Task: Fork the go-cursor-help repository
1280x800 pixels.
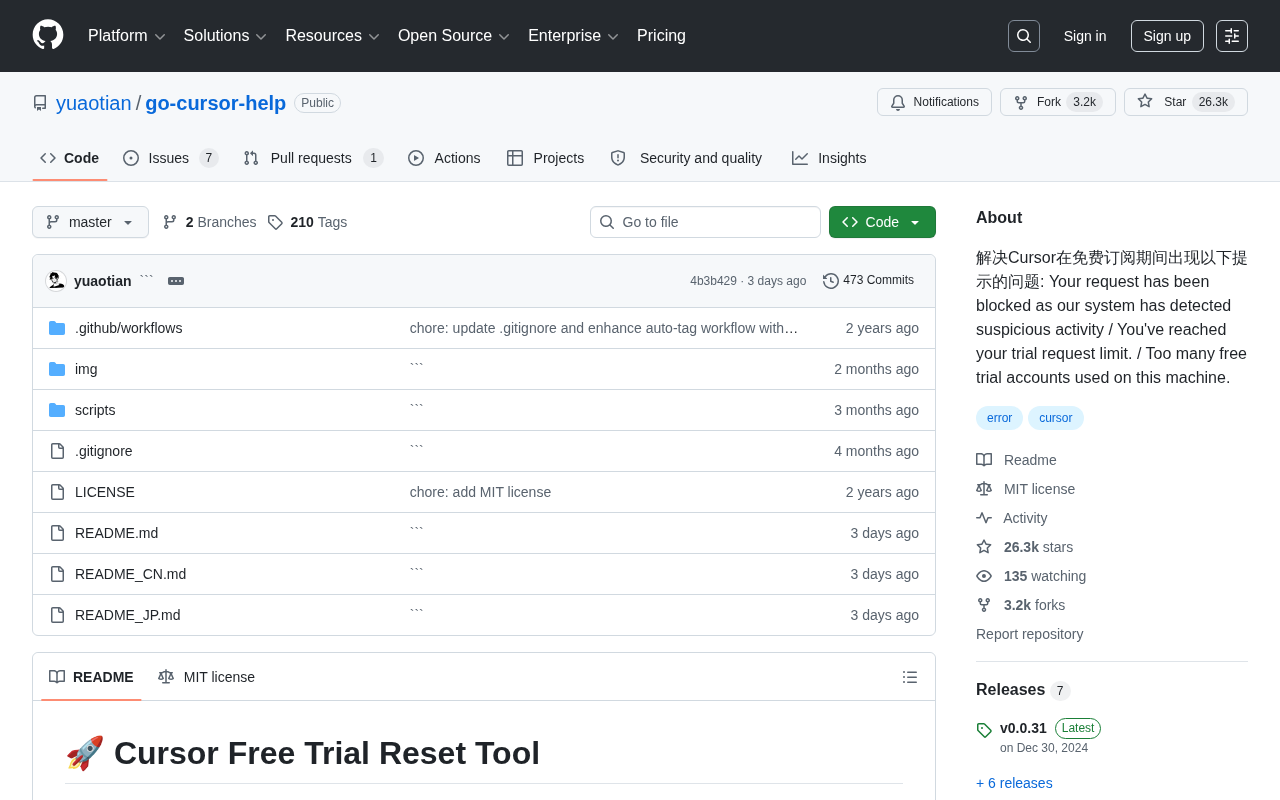Action: pyautogui.click(x=1058, y=102)
